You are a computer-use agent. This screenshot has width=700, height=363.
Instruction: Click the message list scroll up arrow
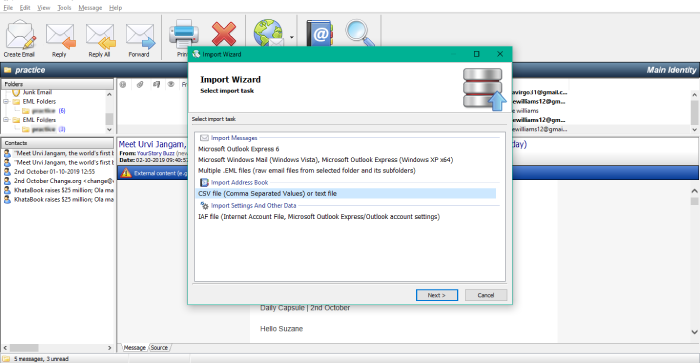(695, 95)
